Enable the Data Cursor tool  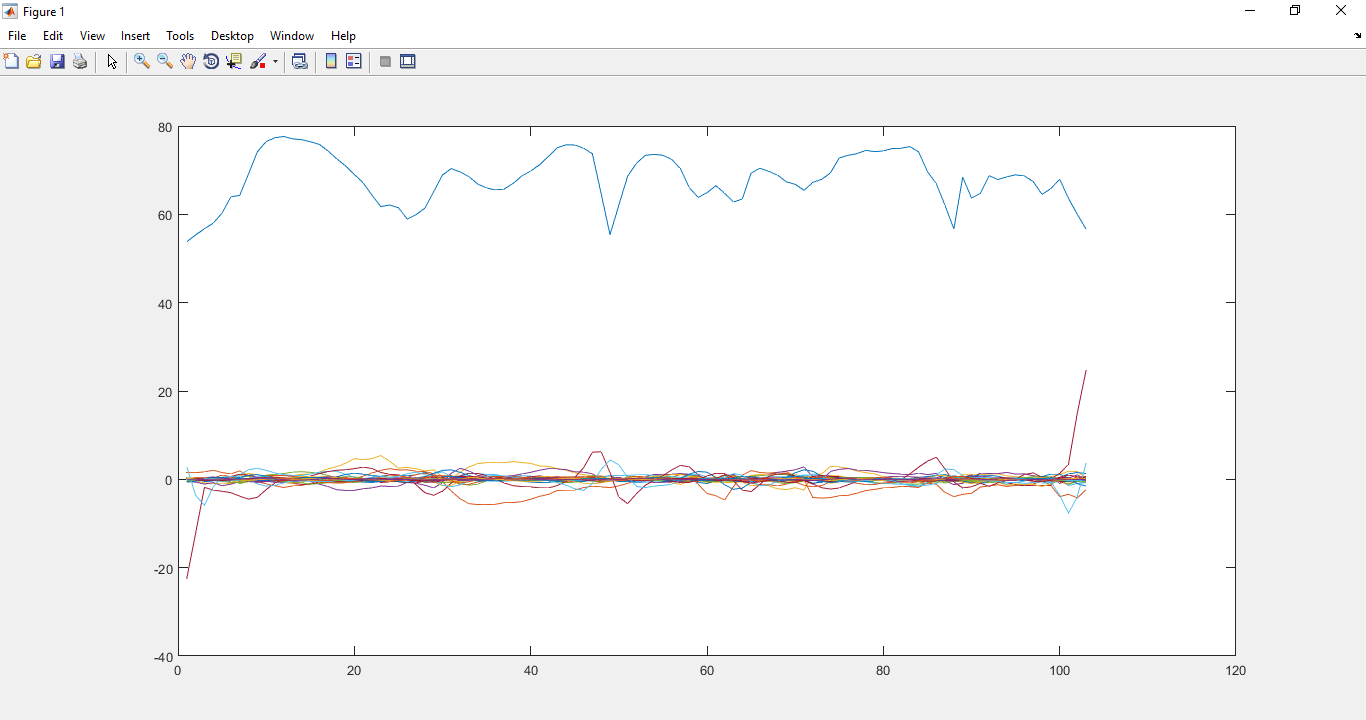click(x=234, y=61)
